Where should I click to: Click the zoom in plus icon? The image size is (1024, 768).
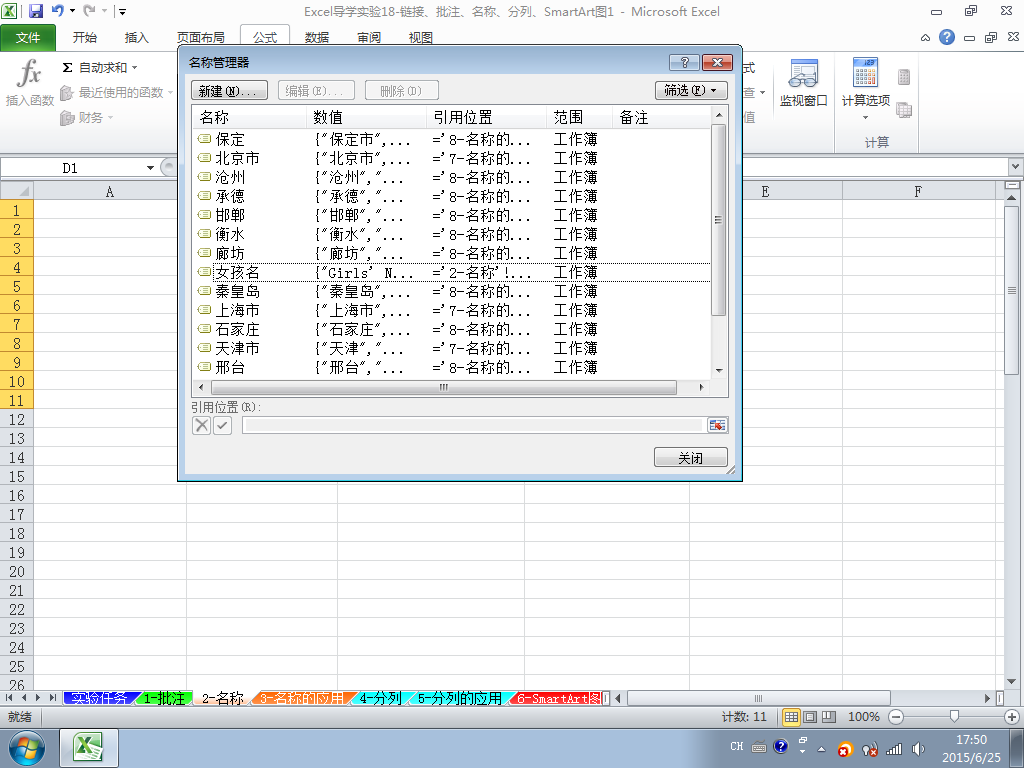tap(1012, 717)
